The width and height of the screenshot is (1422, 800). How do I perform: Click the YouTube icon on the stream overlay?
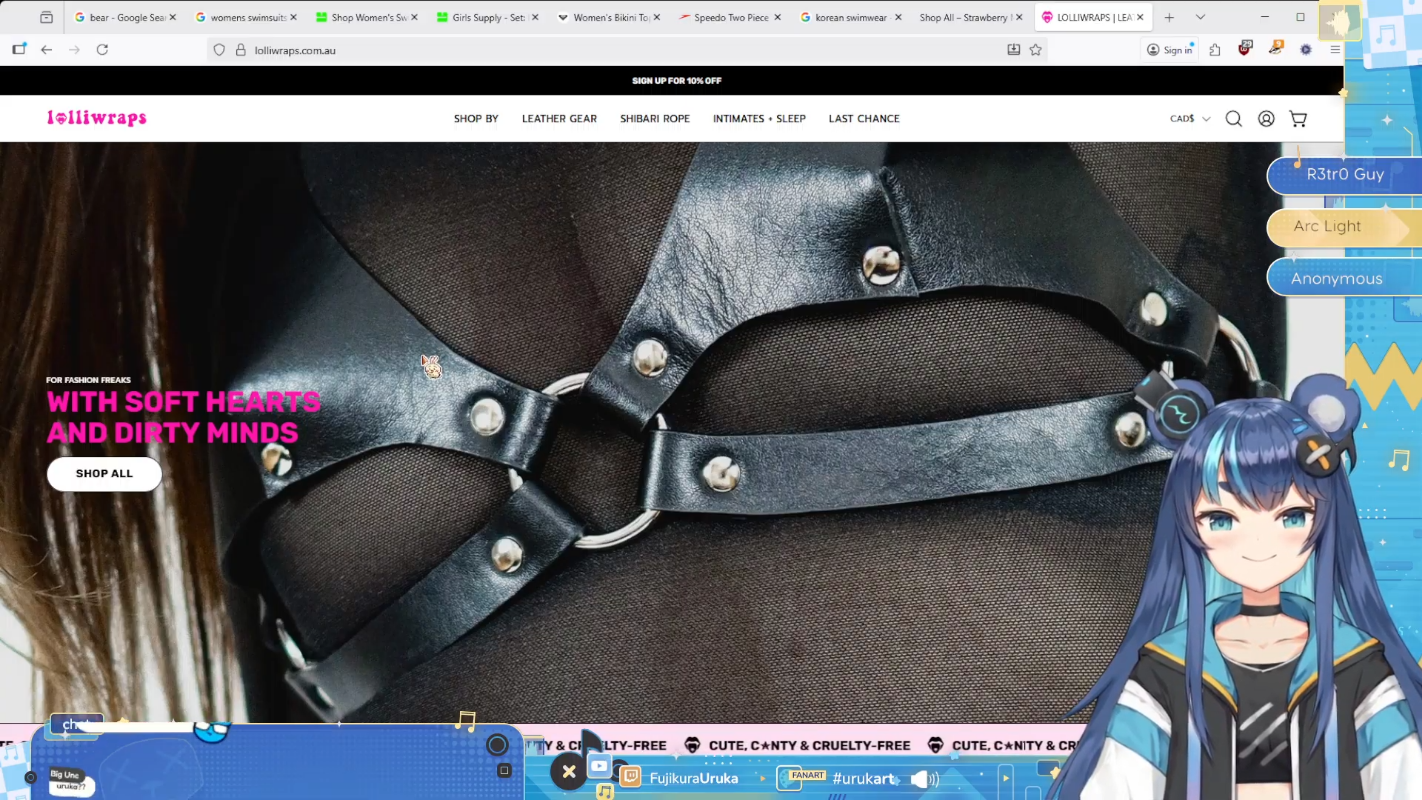click(x=599, y=766)
